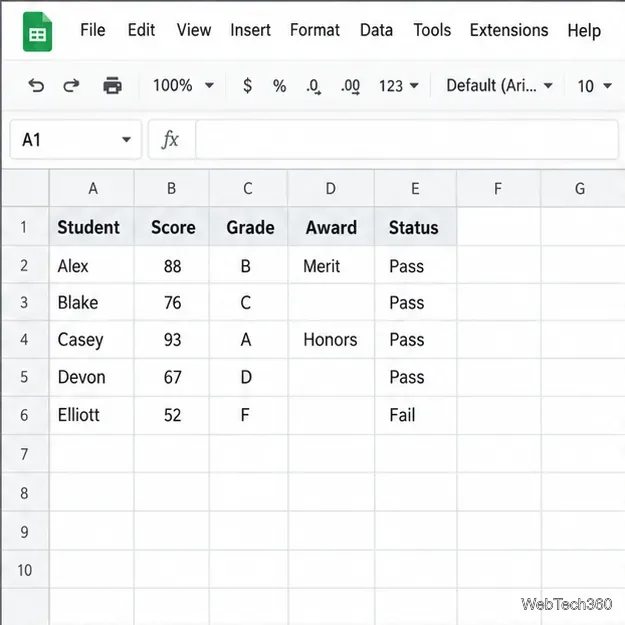Click the cell containing Alex

pyautogui.click(x=92, y=265)
